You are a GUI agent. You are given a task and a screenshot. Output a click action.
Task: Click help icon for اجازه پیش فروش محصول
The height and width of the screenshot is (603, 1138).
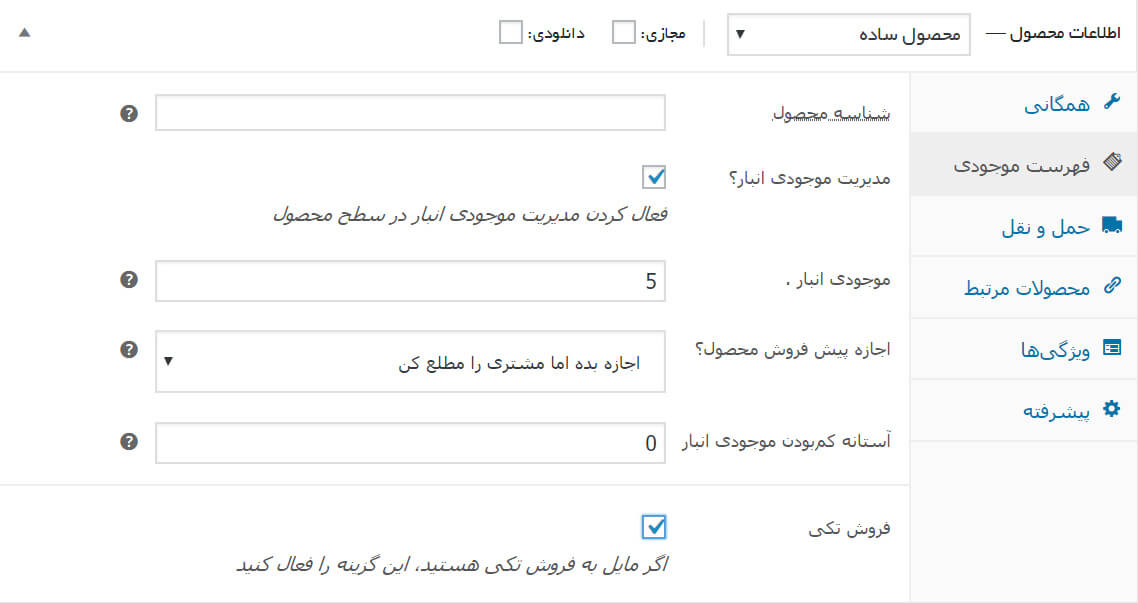click(x=129, y=350)
